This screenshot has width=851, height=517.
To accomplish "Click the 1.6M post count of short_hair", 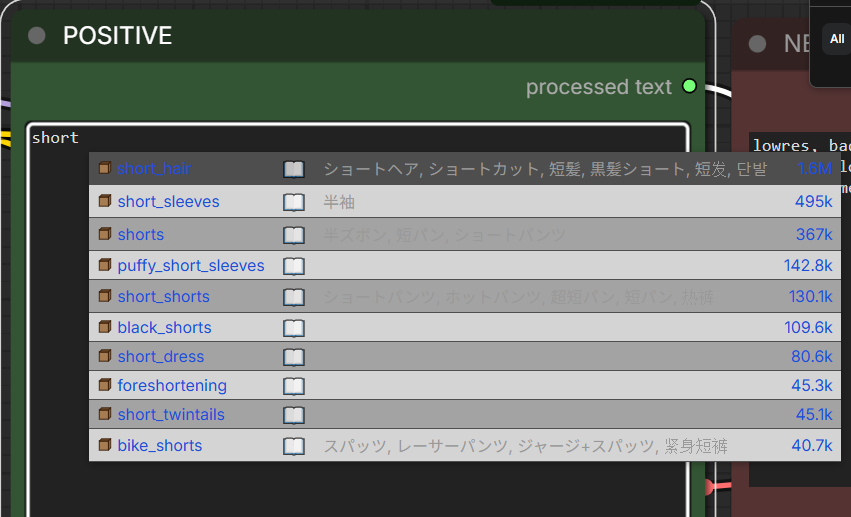I will pos(814,169).
